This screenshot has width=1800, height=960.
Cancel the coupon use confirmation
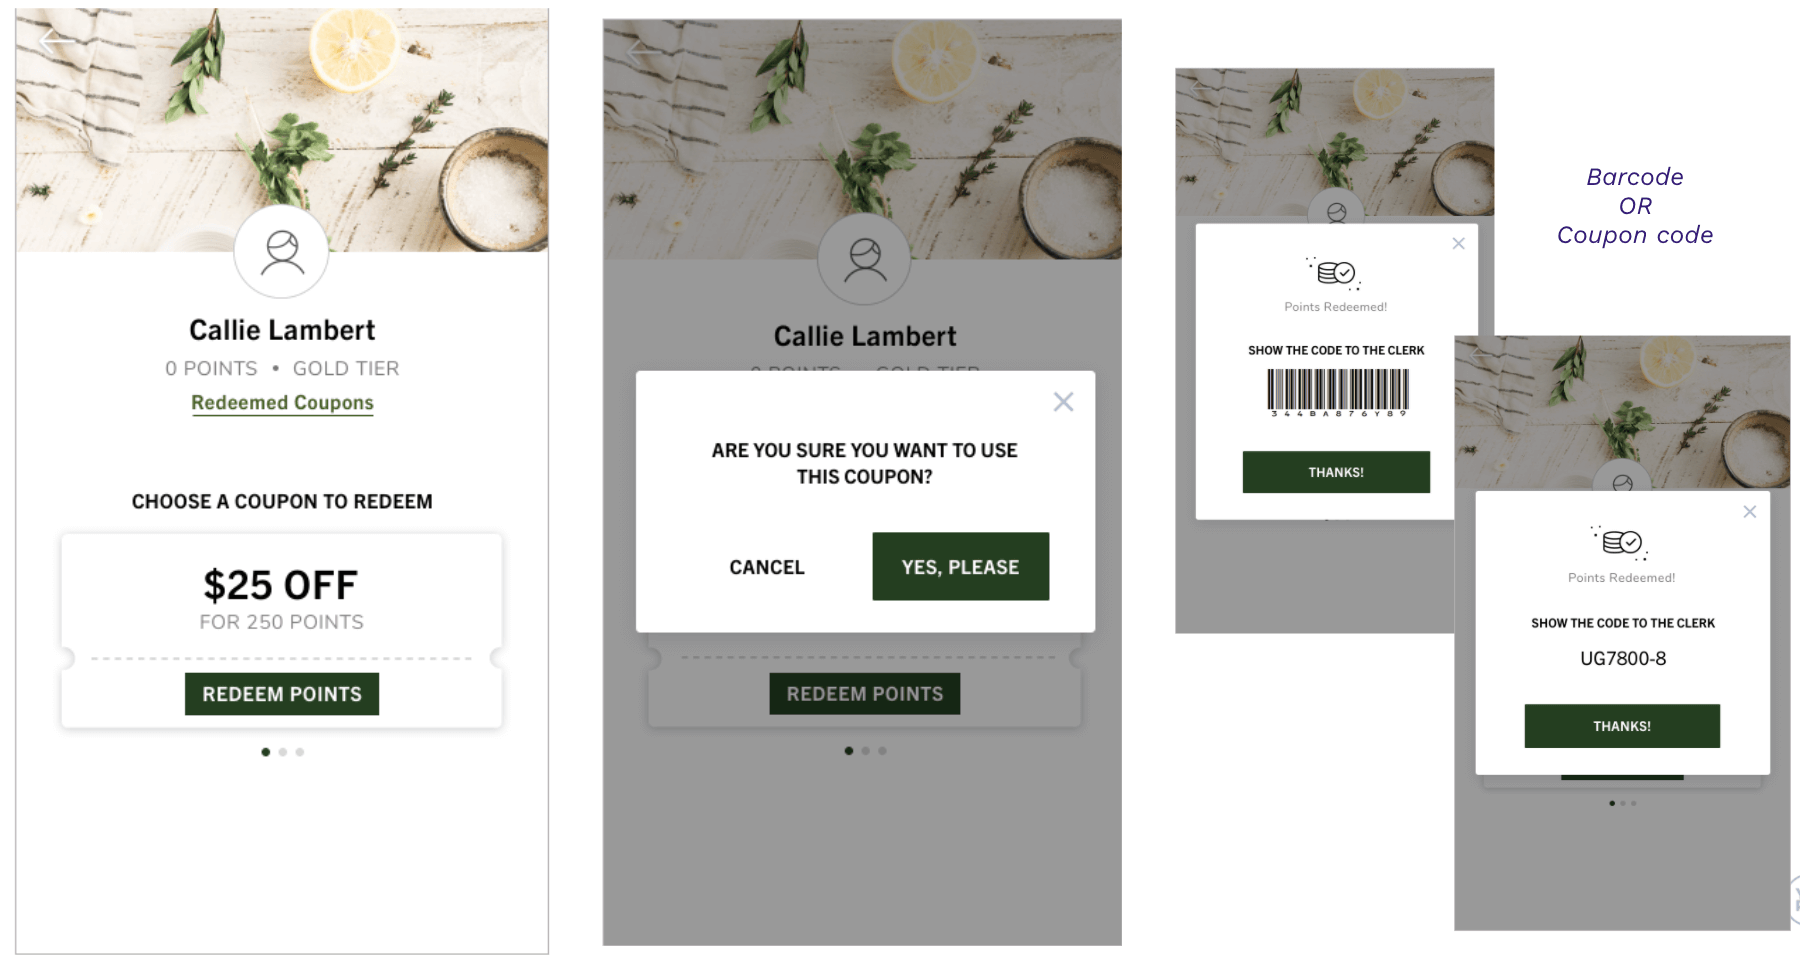click(x=767, y=567)
